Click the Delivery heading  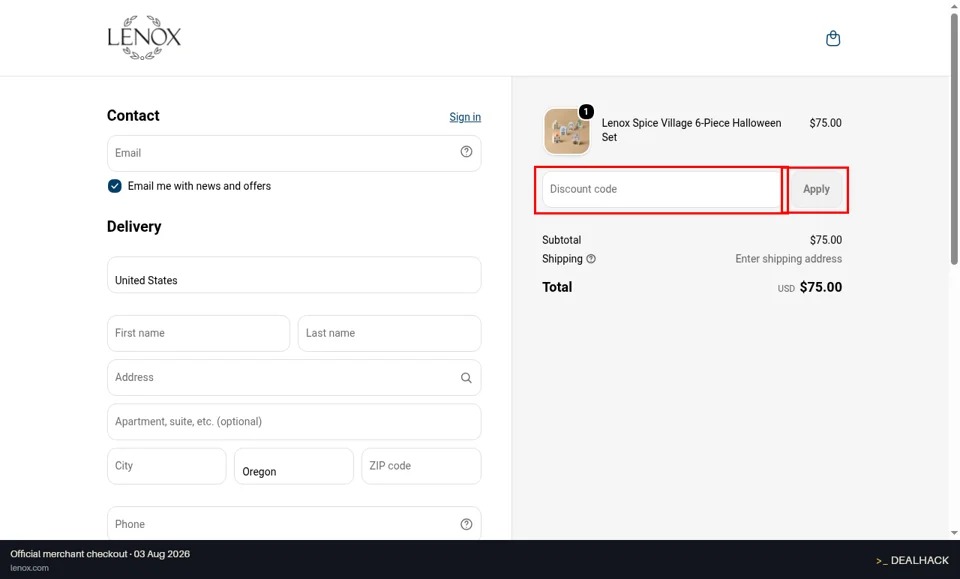click(x=134, y=226)
